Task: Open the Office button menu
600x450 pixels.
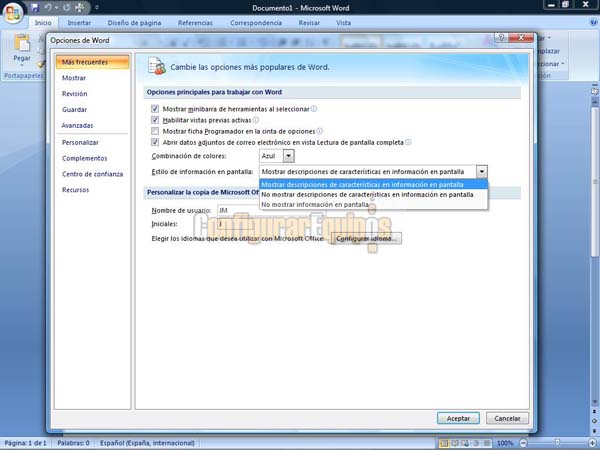Action: click(13, 13)
